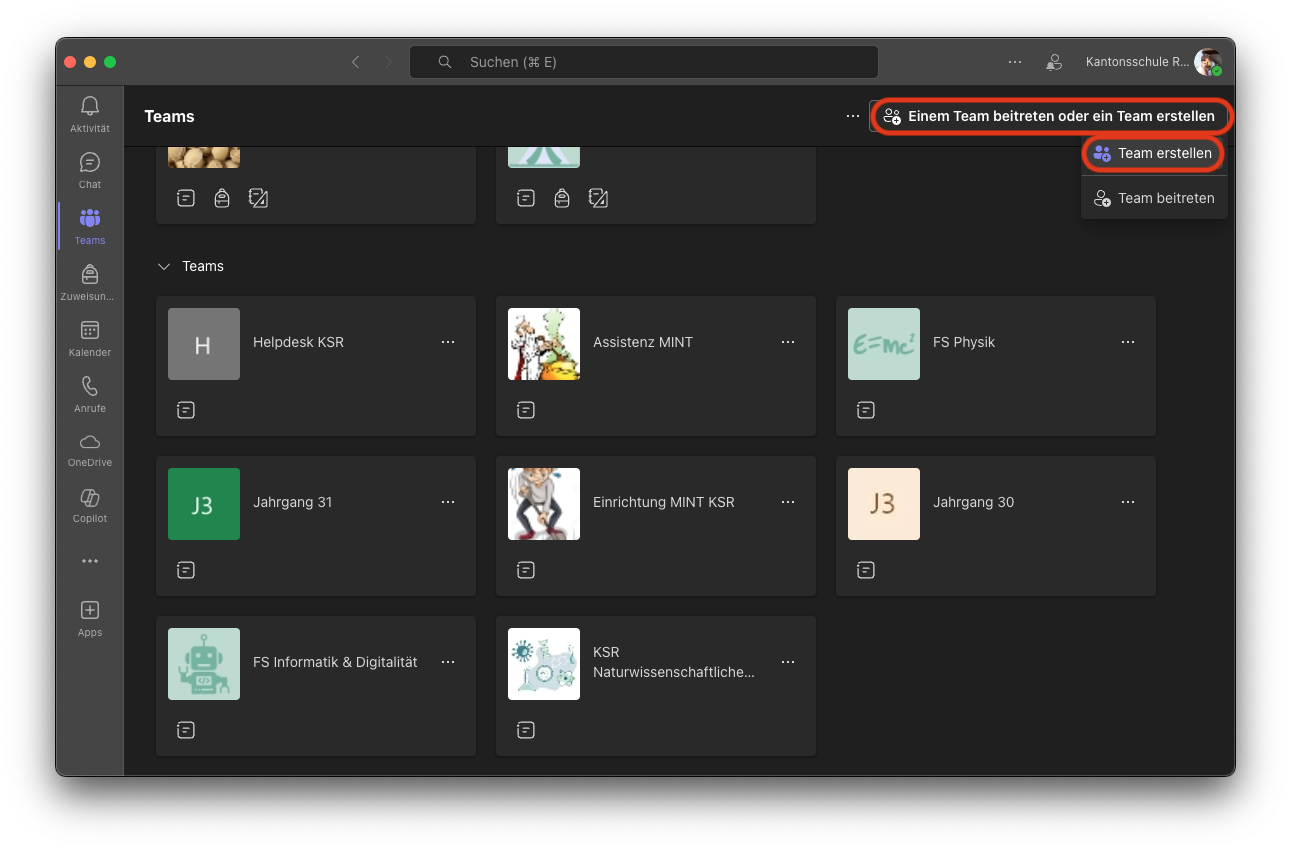This screenshot has height=850, width=1291.
Task: Focus the Suchen search field
Action: 644,62
